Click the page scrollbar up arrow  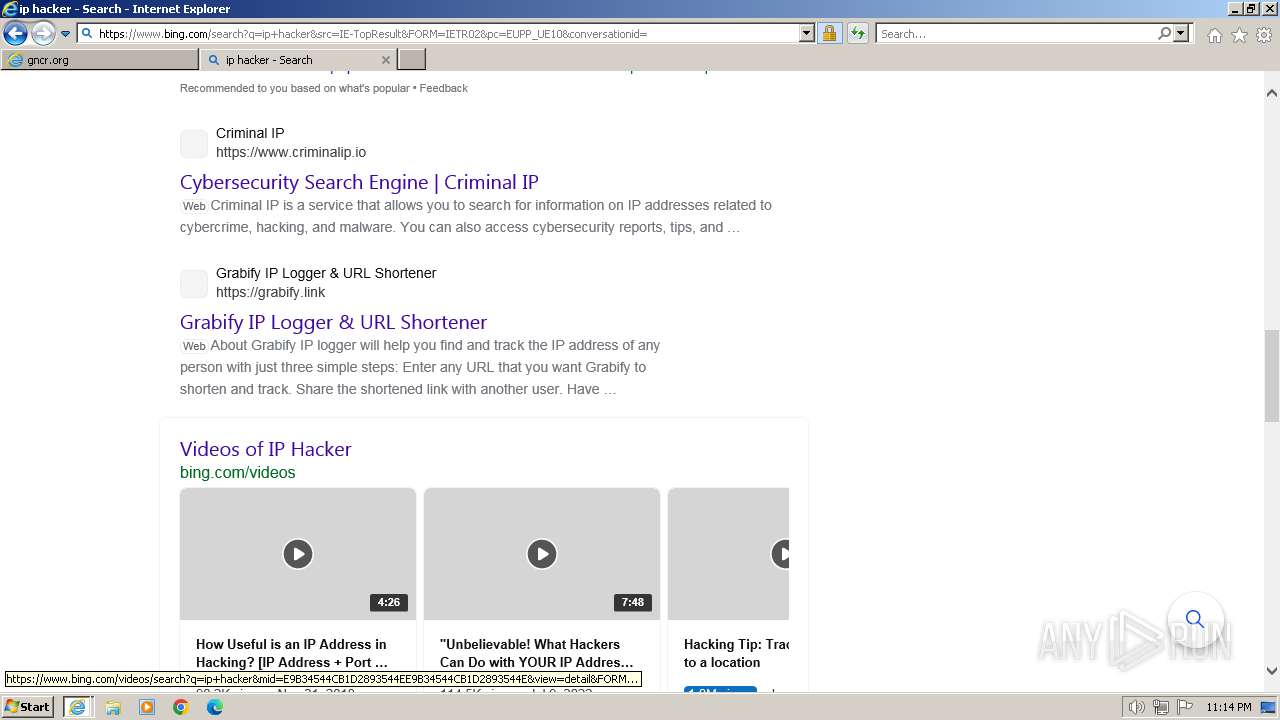pyautogui.click(x=1272, y=93)
